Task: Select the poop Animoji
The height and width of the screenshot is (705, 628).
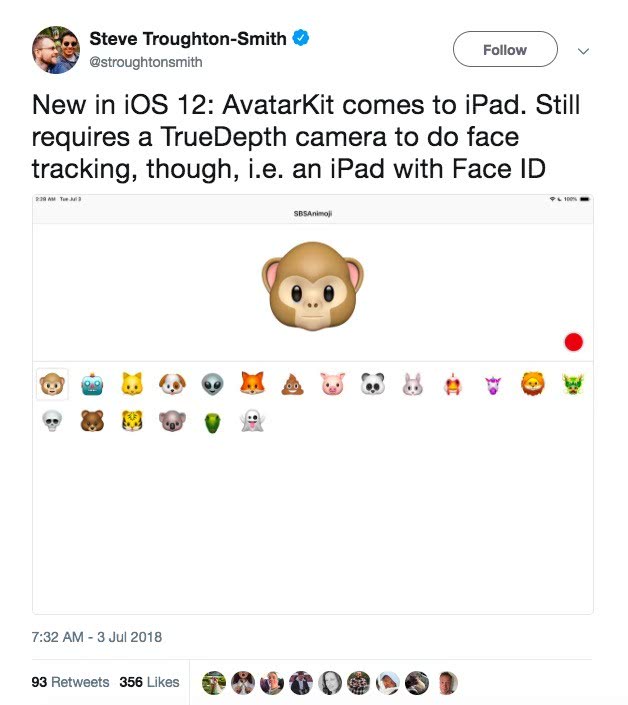Action: [292, 383]
